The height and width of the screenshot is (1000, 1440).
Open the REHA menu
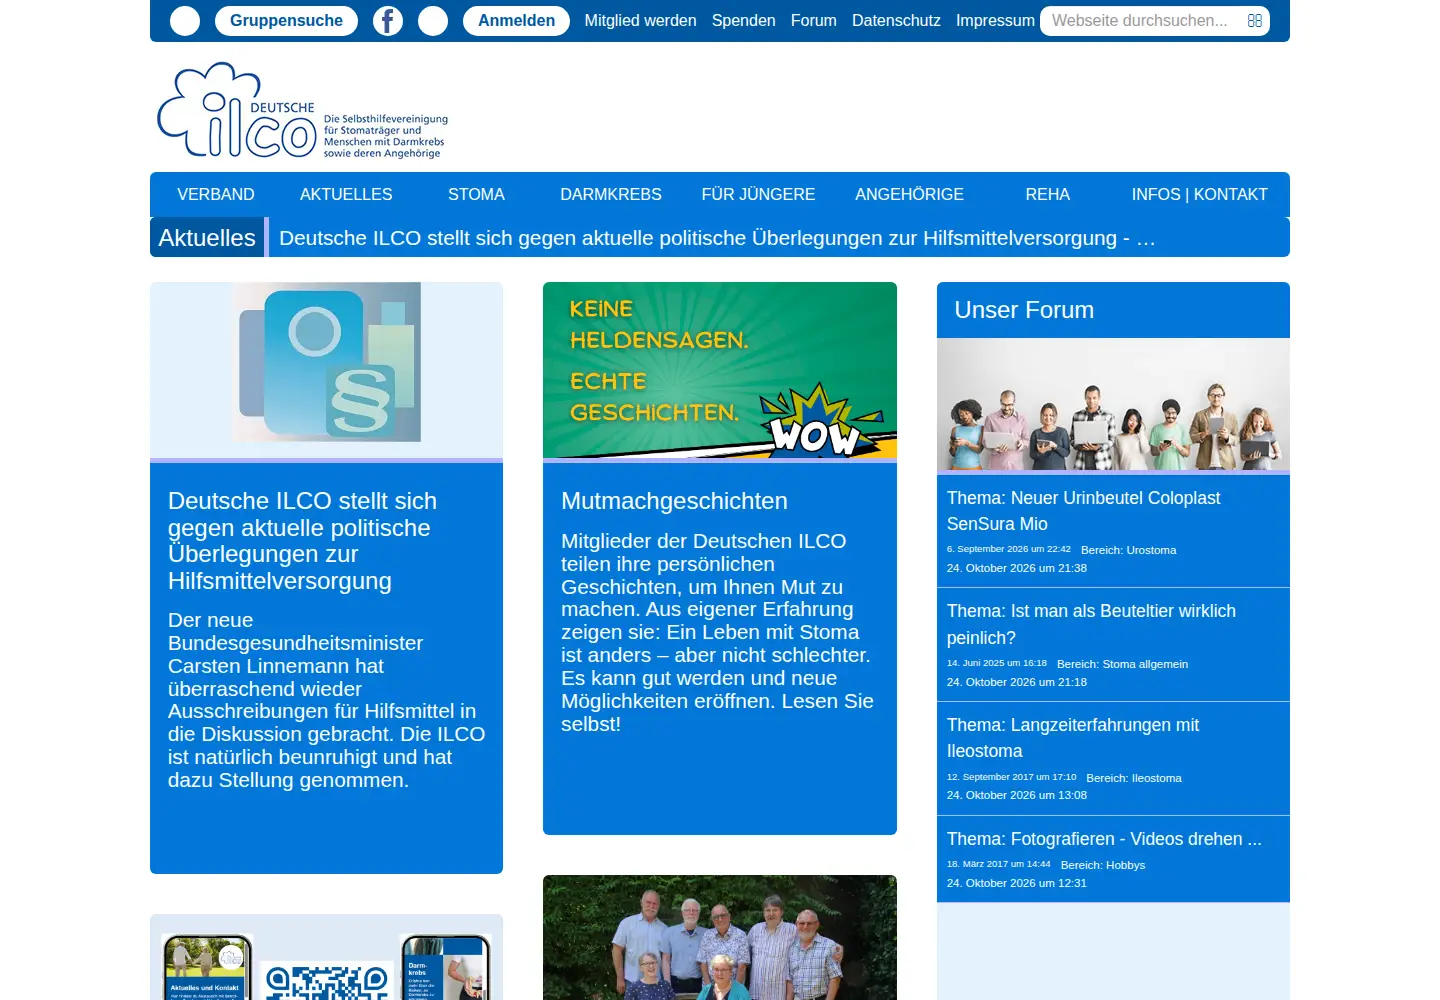(1047, 195)
